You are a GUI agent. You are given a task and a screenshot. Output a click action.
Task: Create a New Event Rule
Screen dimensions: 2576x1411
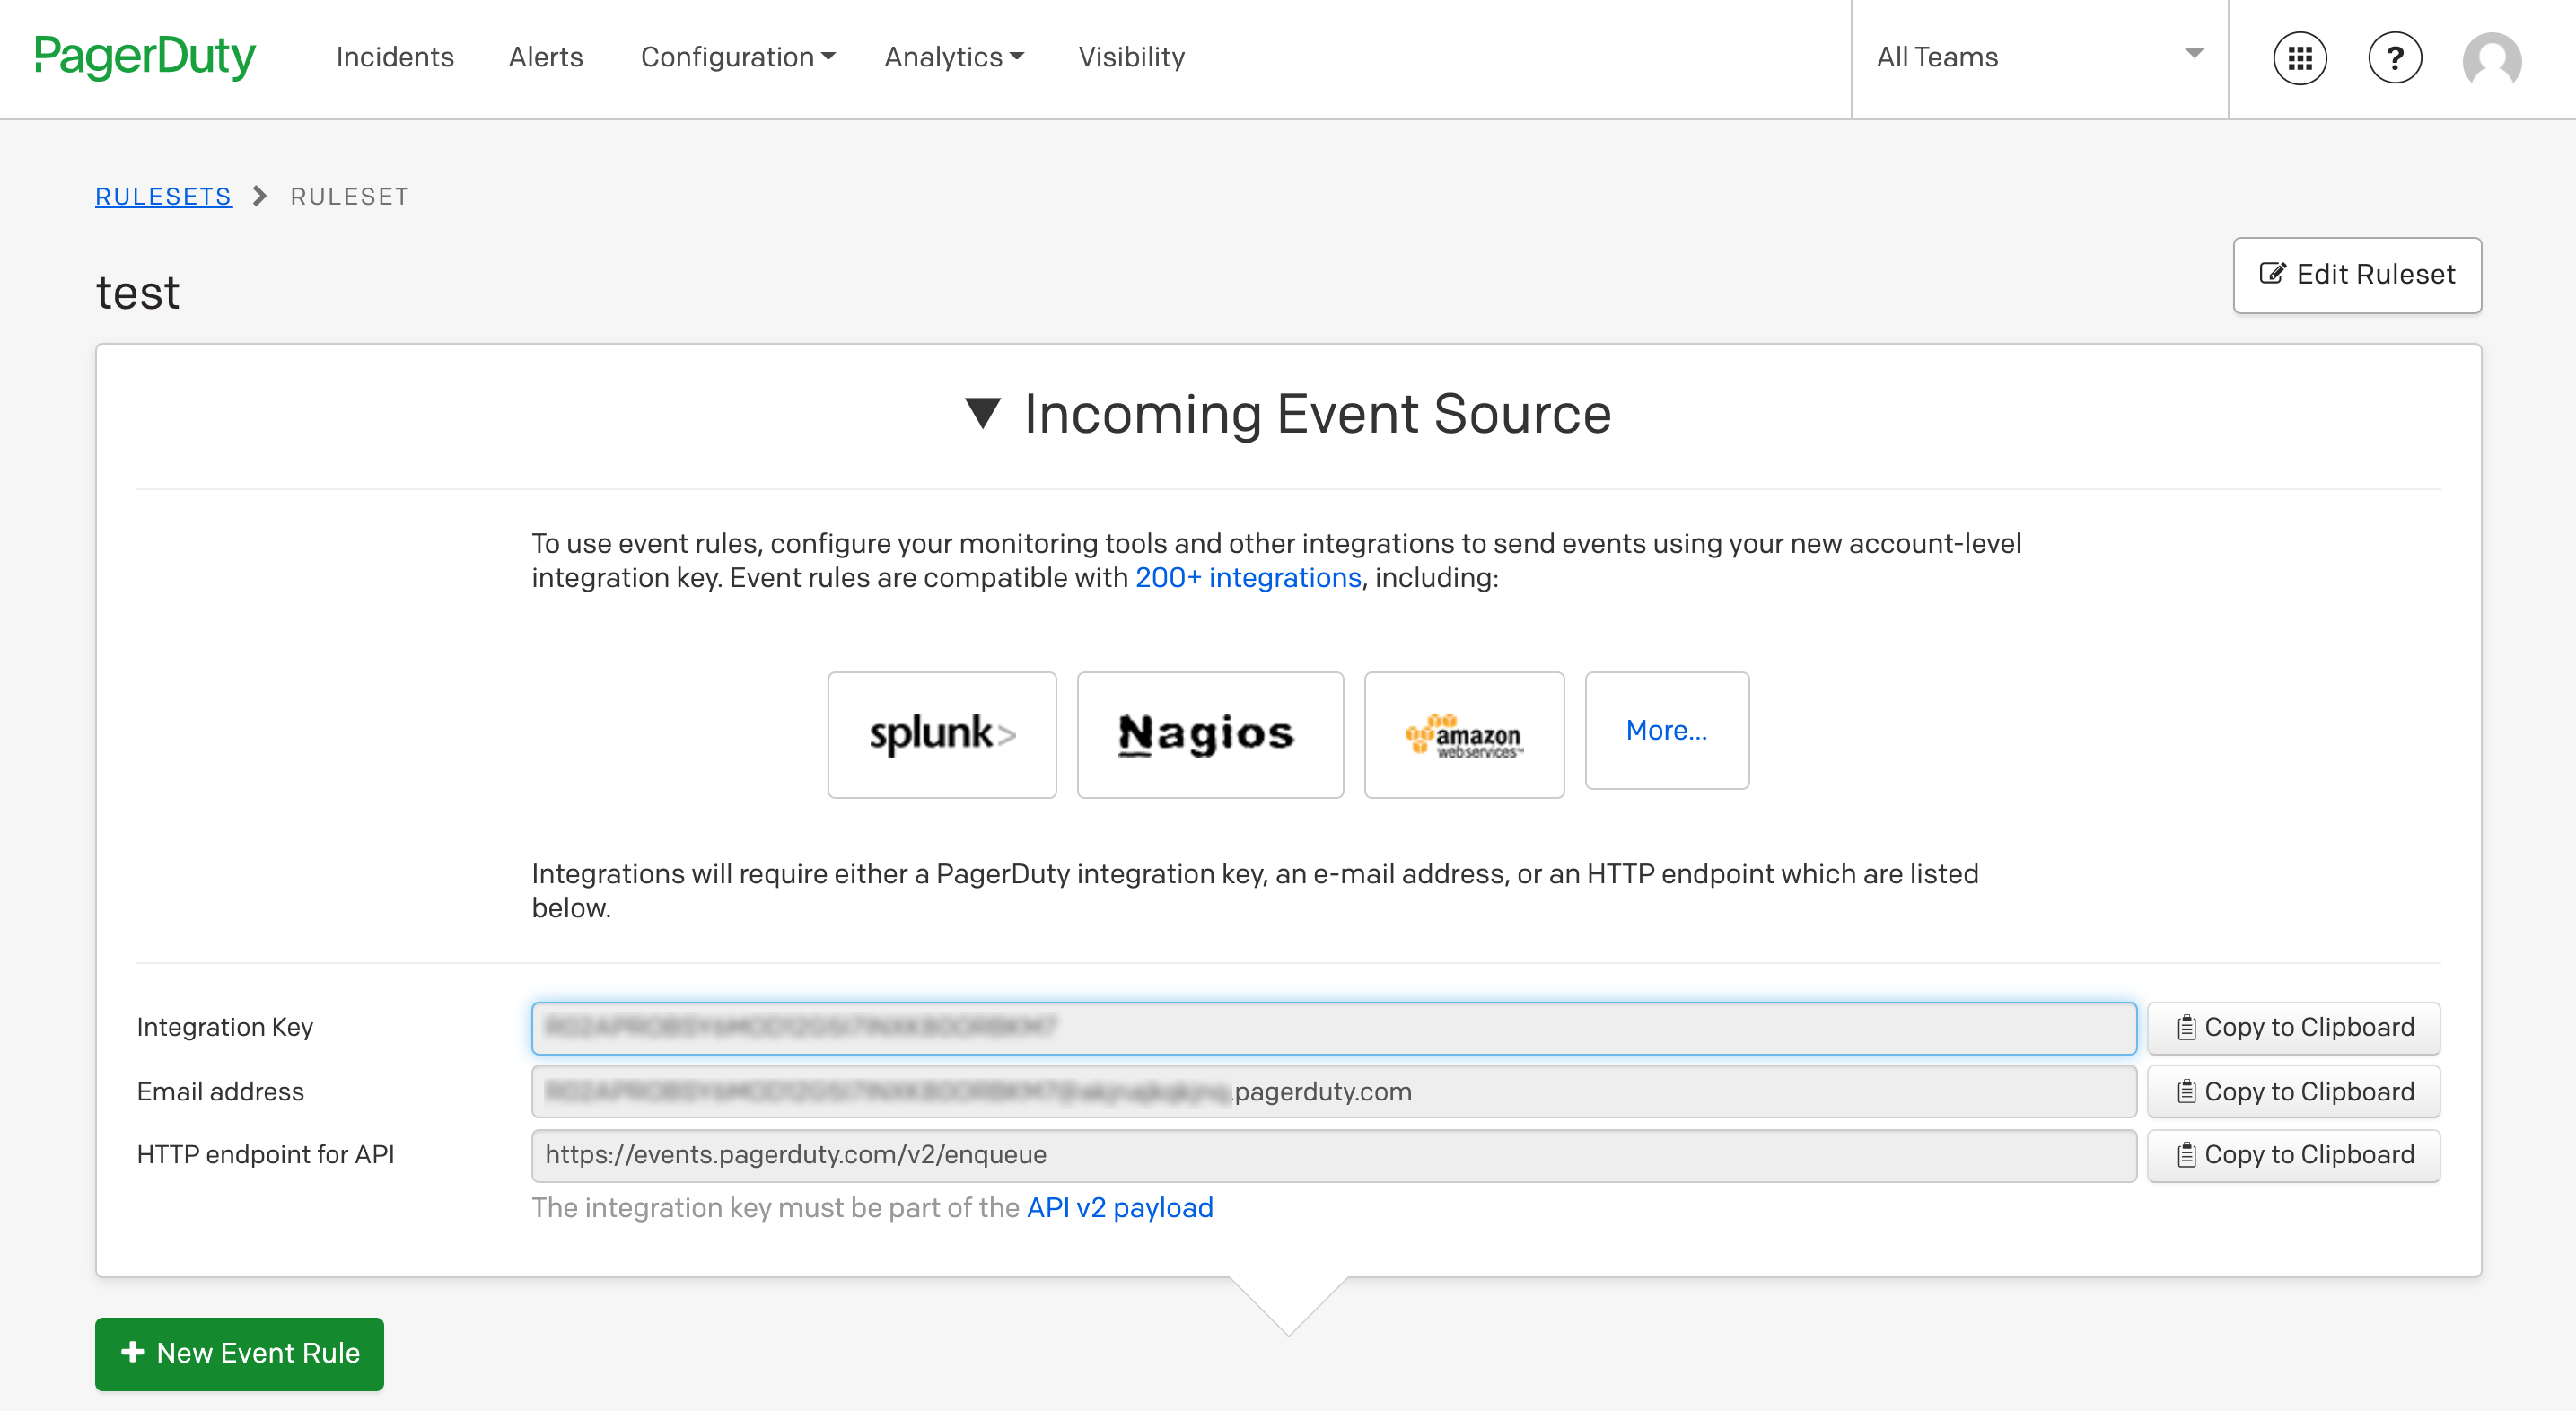tap(239, 1354)
